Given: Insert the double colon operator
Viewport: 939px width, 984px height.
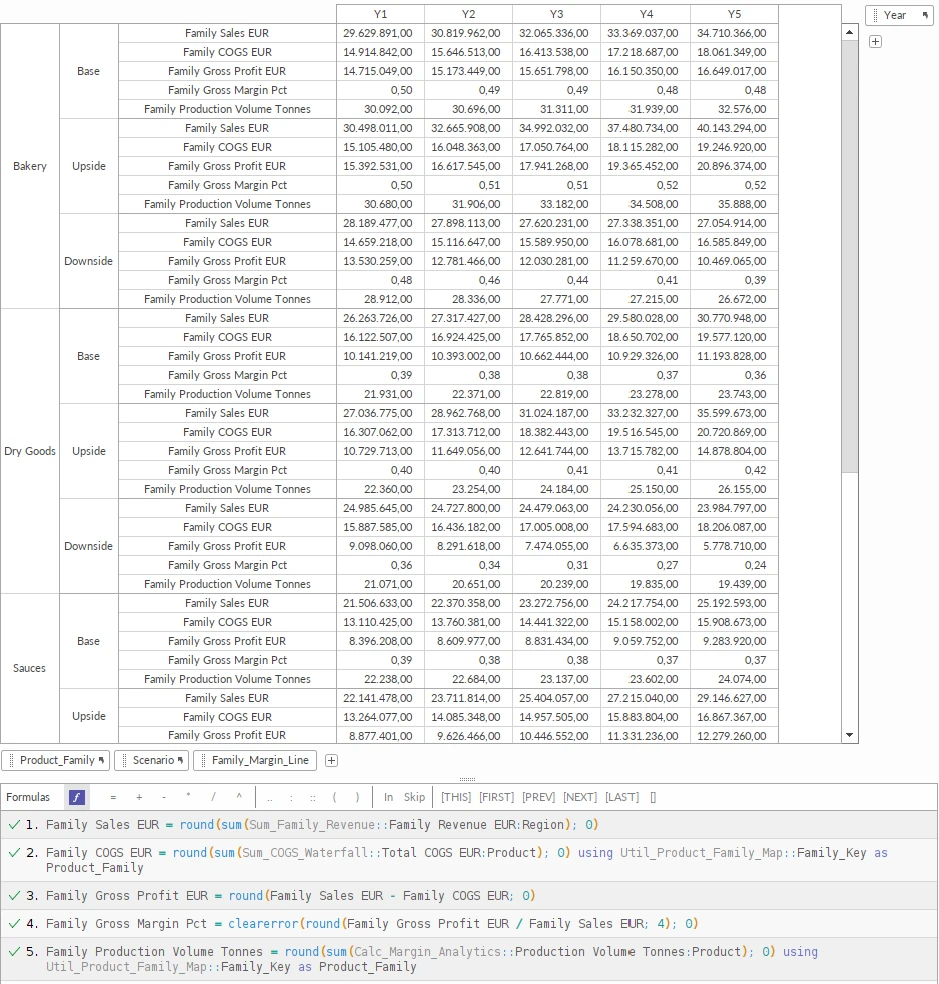Looking at the screenshot, I should point(313,797).
